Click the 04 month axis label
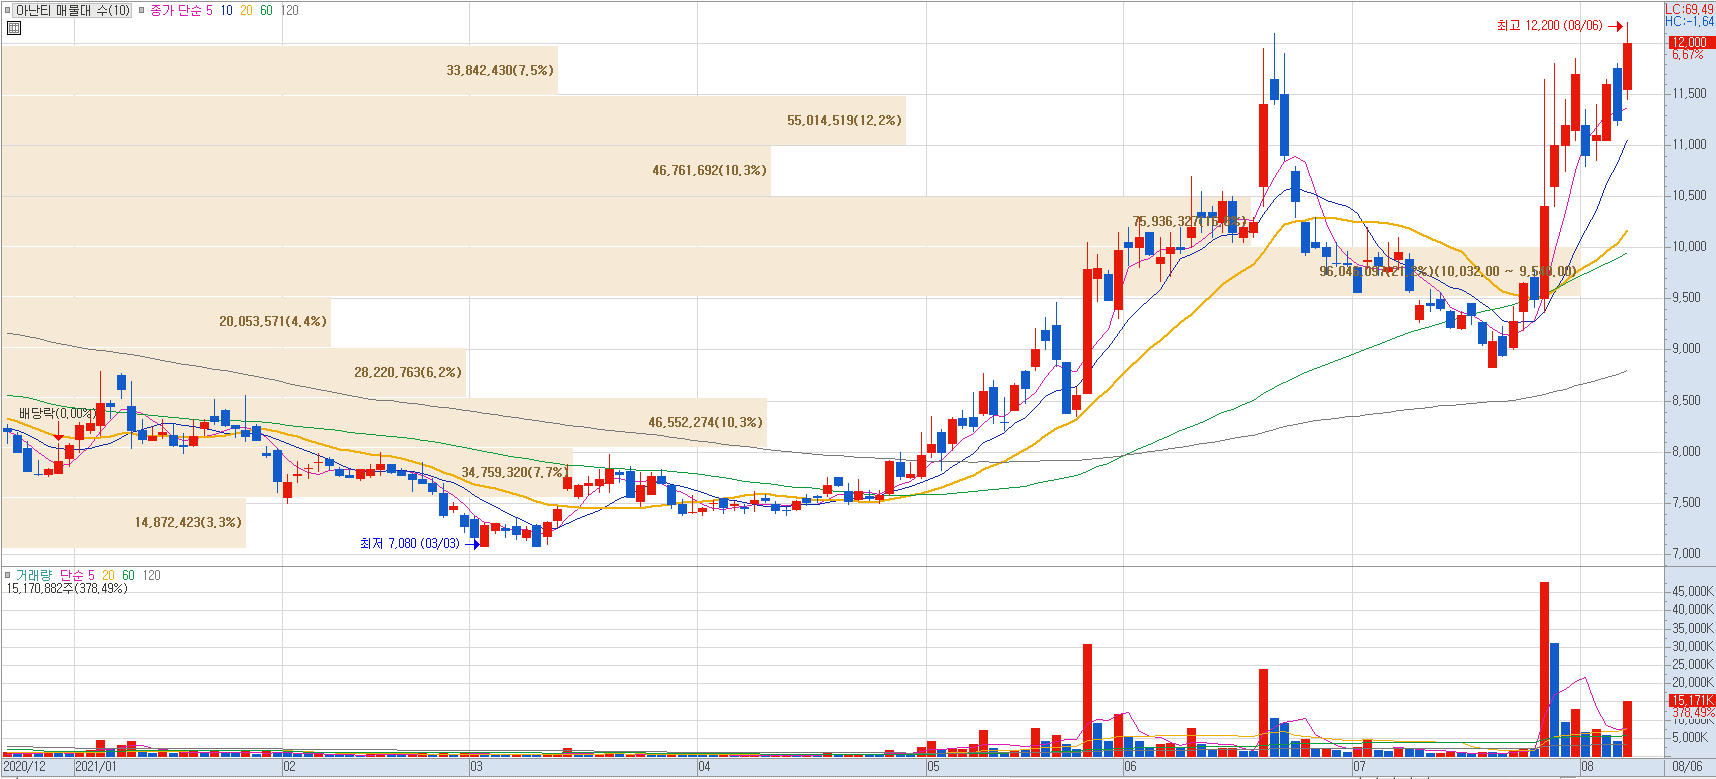The height and width of the screenshot is (779, 1716). (704, 767)
